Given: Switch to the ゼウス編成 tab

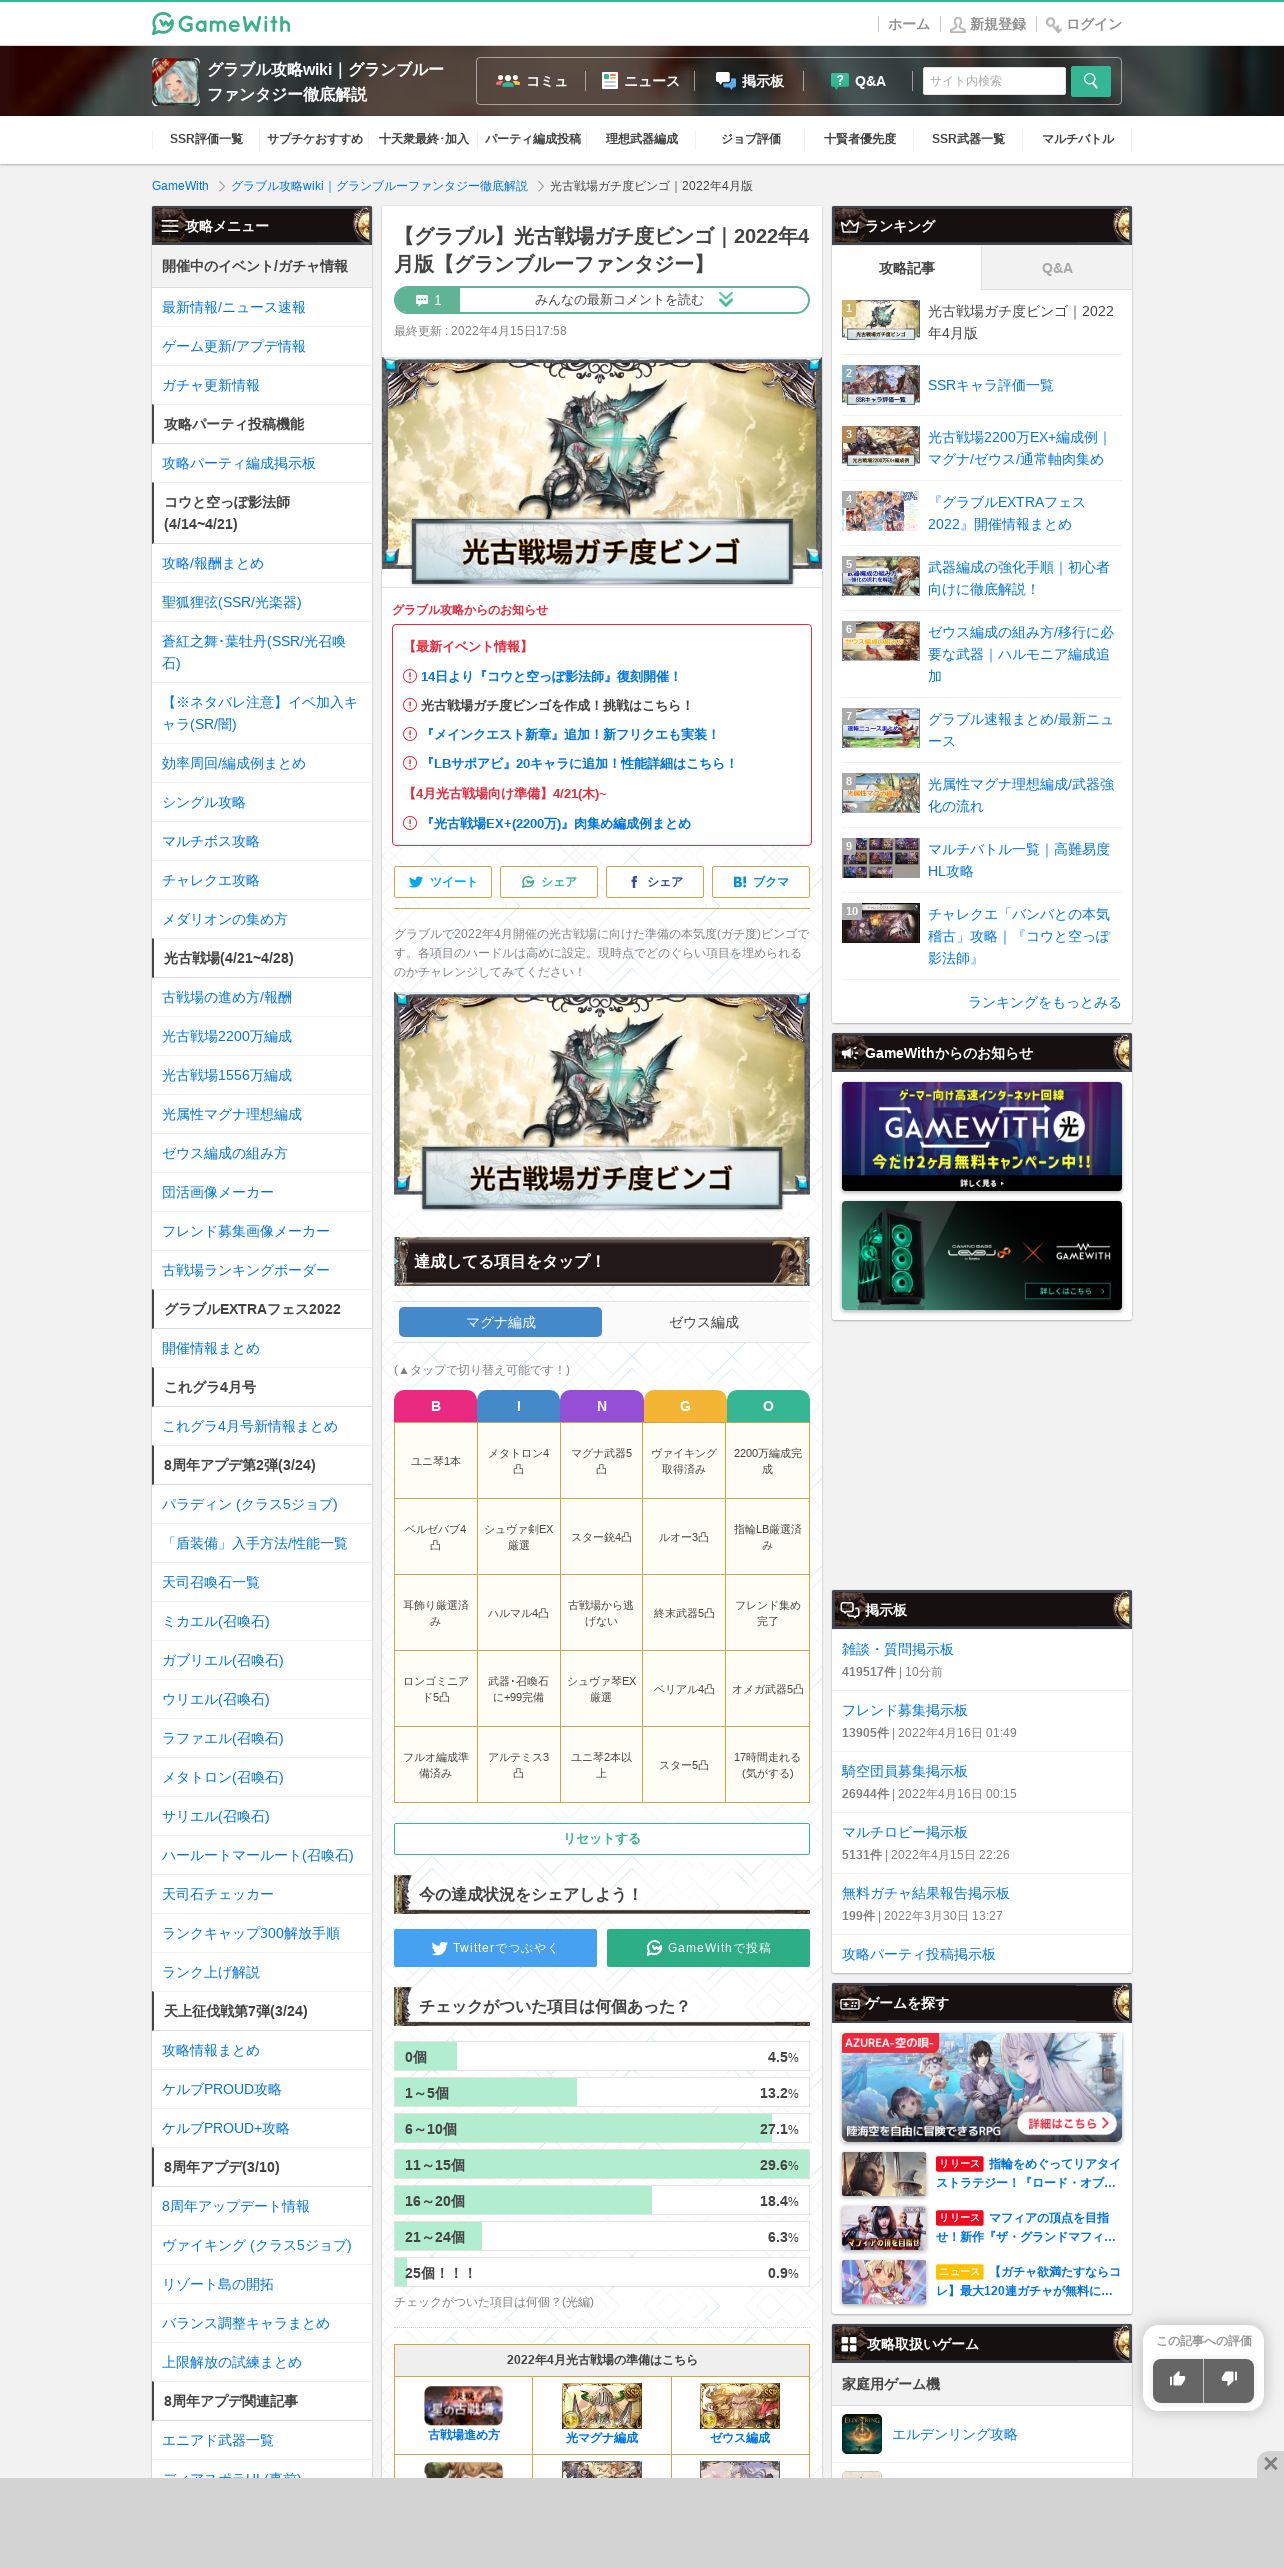Looking at the screenshot, I should coord(704,1322).
